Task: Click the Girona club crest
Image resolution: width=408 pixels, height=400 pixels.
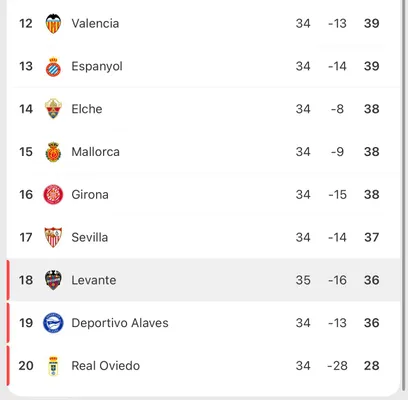Action: tap(53, 194)
